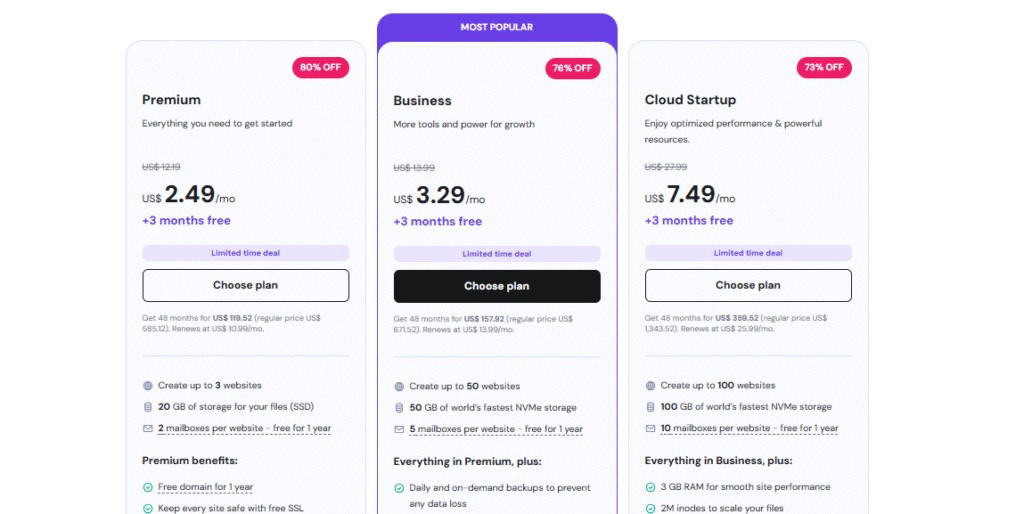Click storage icon next to 50 GB NVMe

click(399, 408)
